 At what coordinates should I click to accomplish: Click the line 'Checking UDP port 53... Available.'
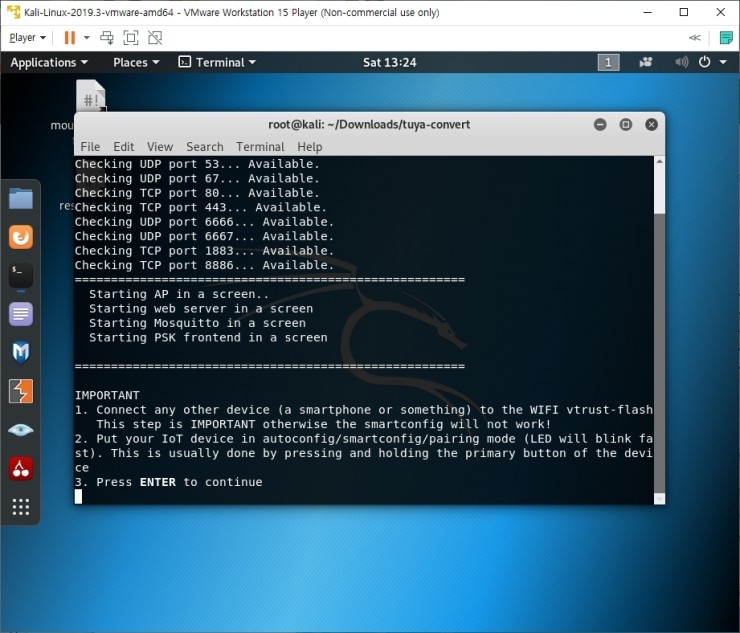197,164
